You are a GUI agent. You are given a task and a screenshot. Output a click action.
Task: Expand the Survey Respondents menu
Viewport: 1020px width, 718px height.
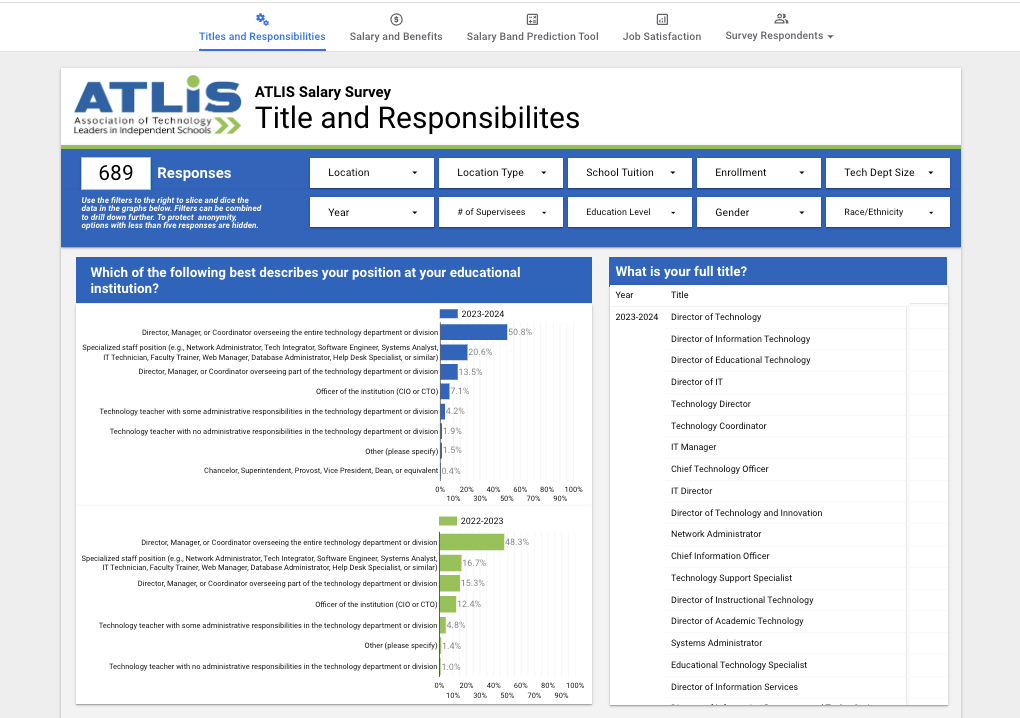[779, 36]
